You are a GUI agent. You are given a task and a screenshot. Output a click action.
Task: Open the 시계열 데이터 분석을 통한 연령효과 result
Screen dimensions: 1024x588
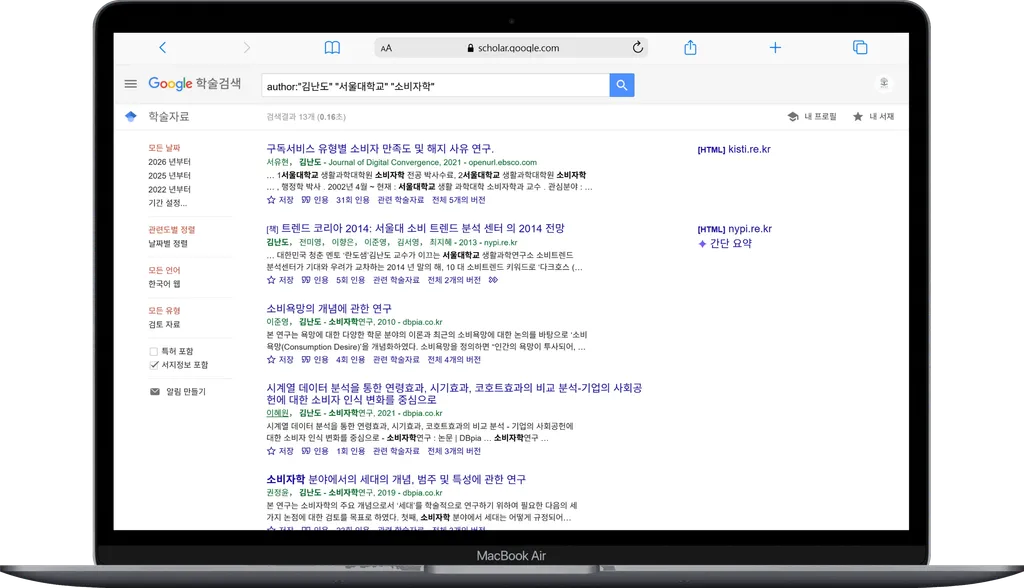pyautogui.click(x=454, y=394)
